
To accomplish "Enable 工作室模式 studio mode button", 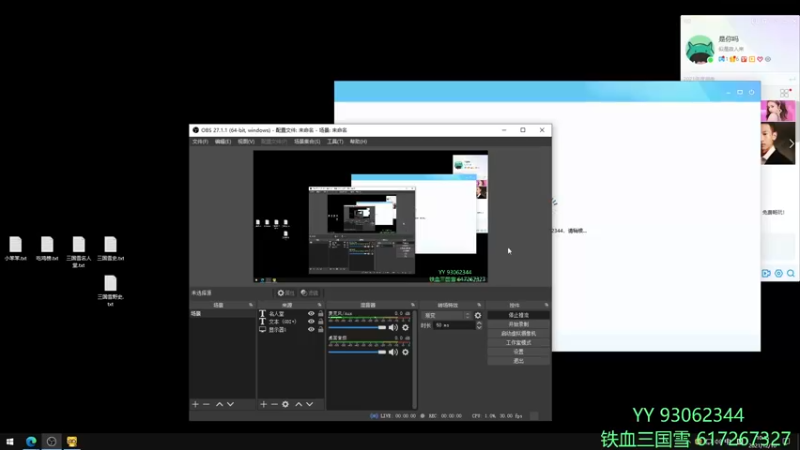I will 518,343.
